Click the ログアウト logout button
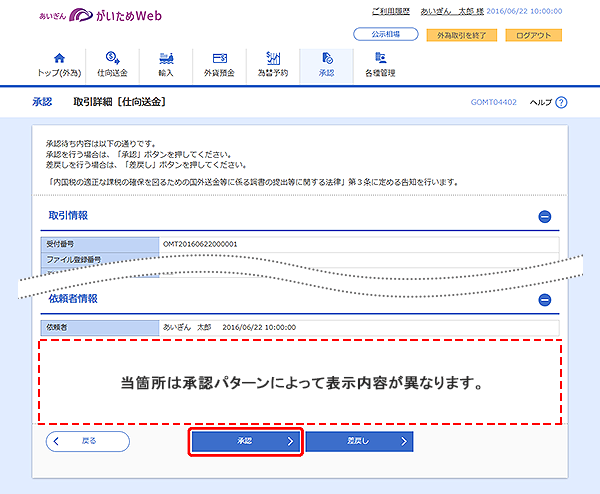This screenshot has width=600, height=494. click(x=533, y=35)
